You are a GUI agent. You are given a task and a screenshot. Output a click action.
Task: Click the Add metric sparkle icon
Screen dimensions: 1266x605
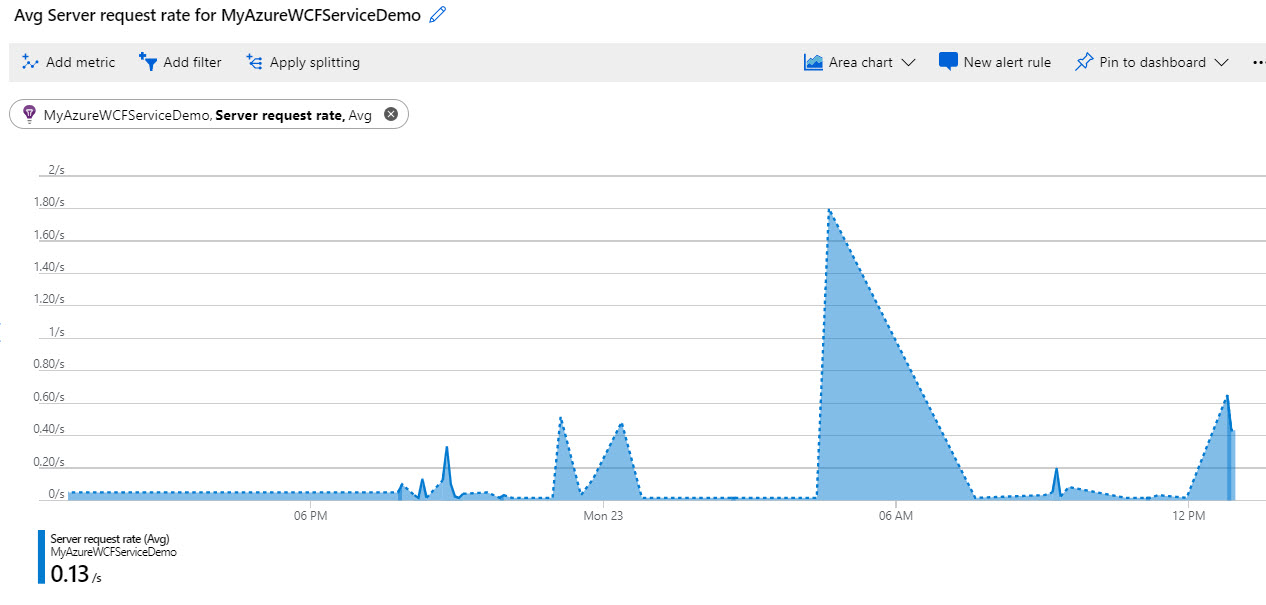30,62
